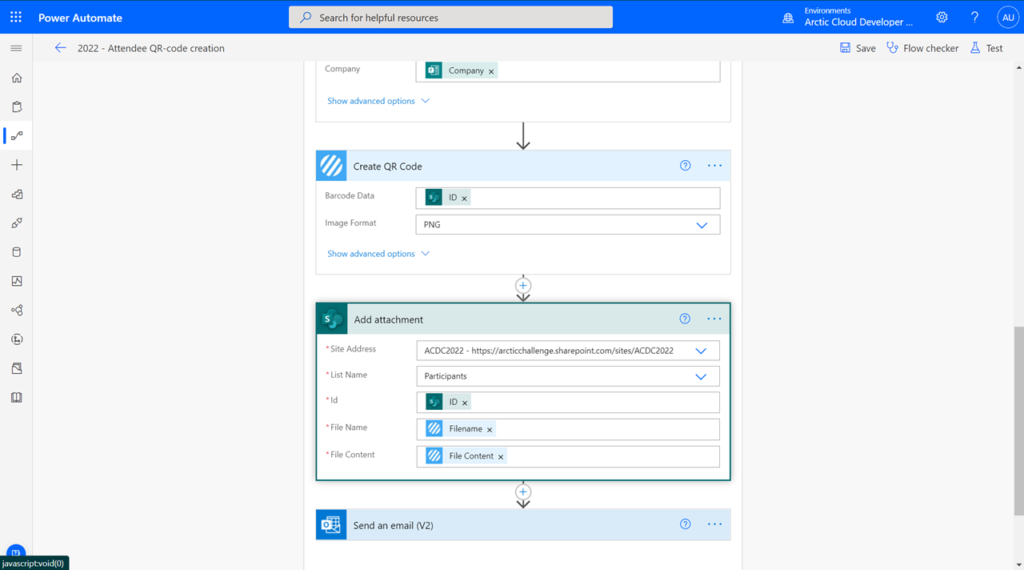The width and height of the screenshot is (1024, 570).
Task: Click the Power Automate brand title
Action: coord(80,18)
